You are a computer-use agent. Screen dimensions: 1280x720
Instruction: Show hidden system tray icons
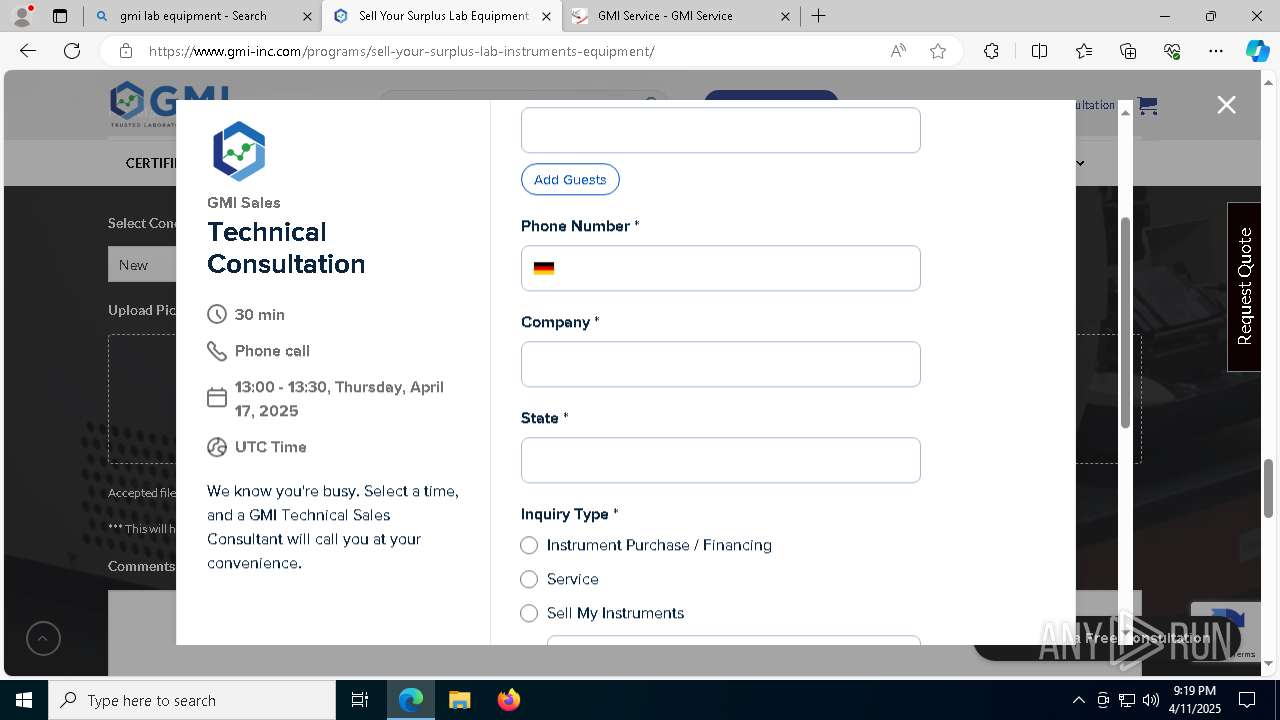click(1078, 700)
